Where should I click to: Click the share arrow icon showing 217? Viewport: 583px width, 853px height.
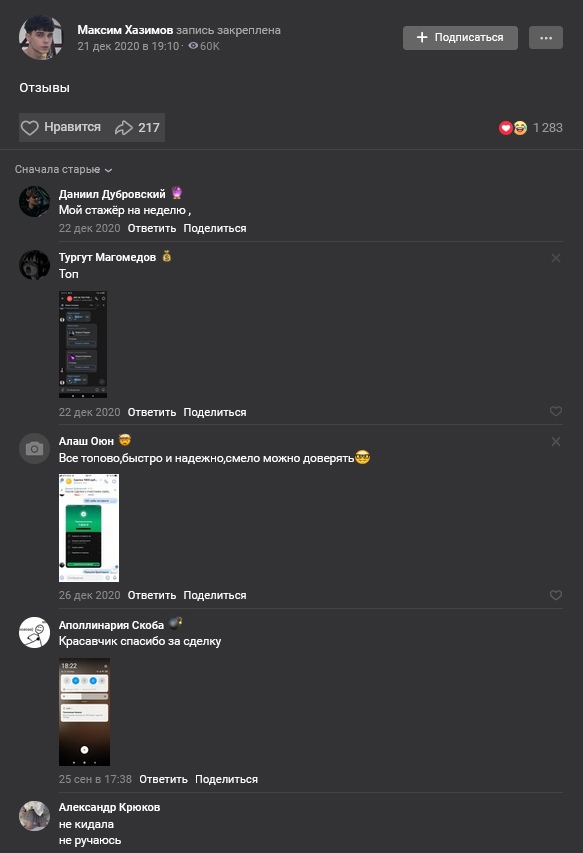pos(124,128)
